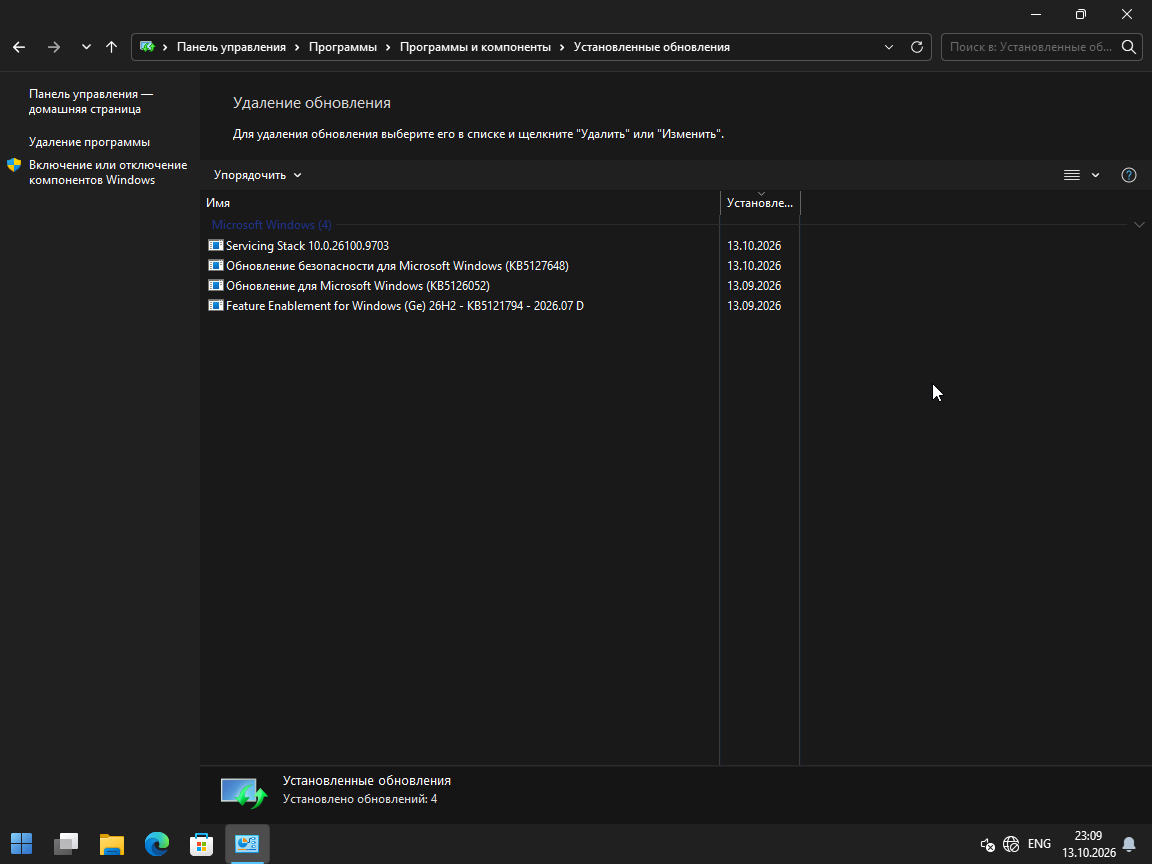The height and width of the screenshot is (864, 1152).
Task: Click the shield icon beside Windows components link
Action: [14, 165]
